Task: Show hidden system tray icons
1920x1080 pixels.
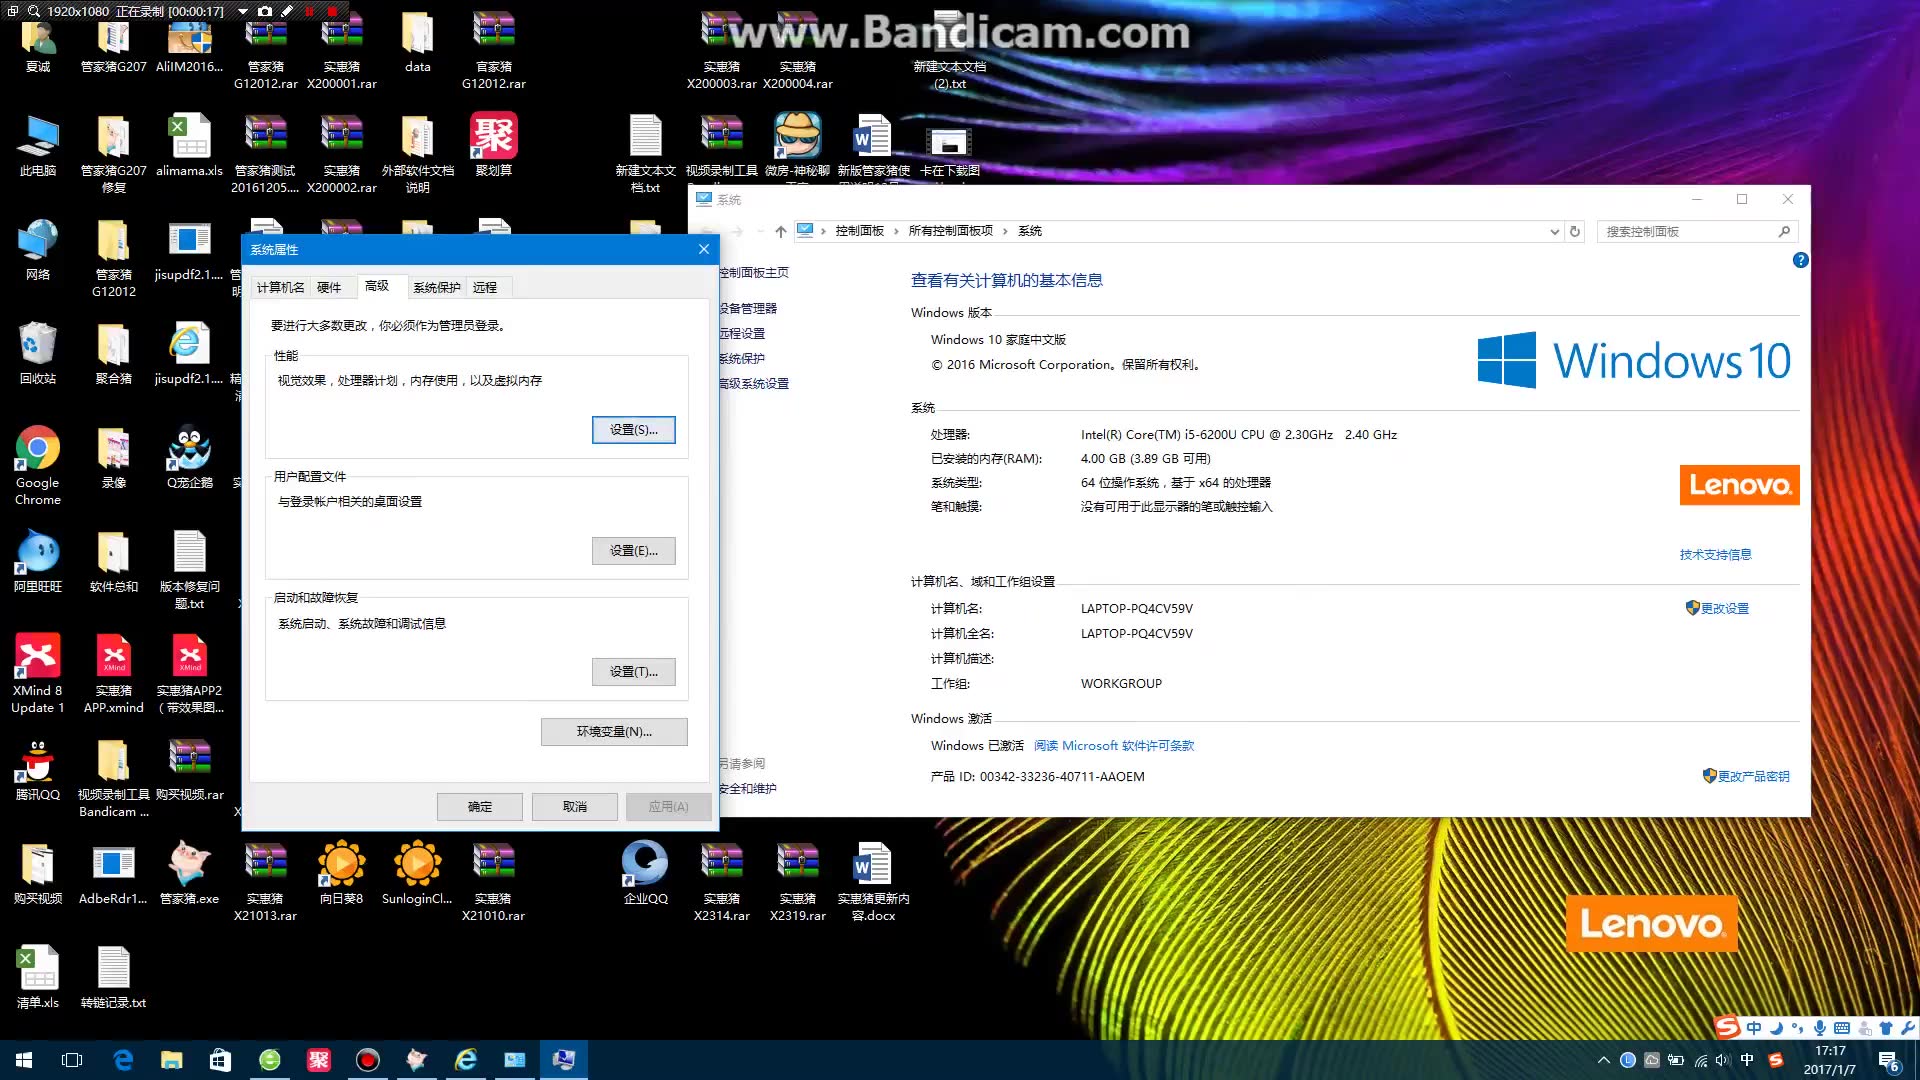Action: 1604,1060
